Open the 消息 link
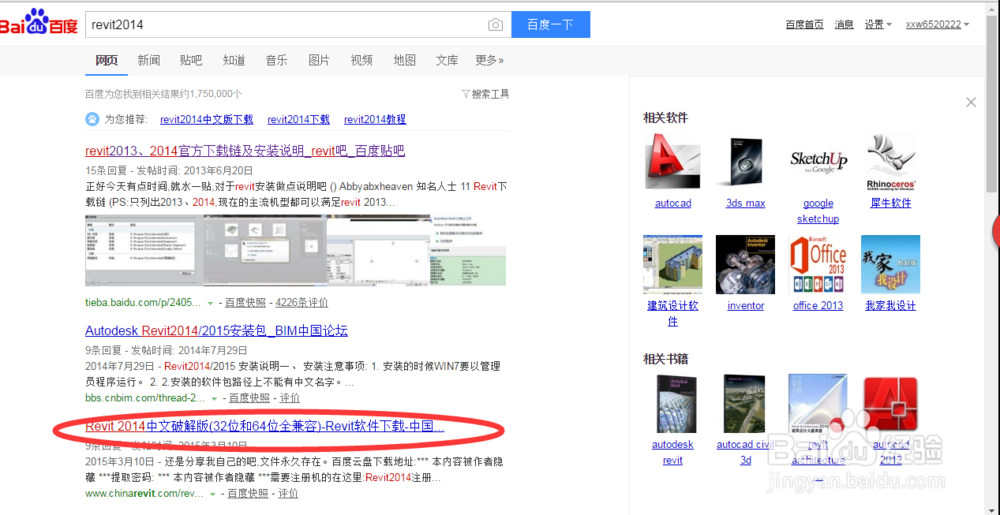Image resolution: width=1000 pixels, height=515 pixels. (x=844, y=25)
